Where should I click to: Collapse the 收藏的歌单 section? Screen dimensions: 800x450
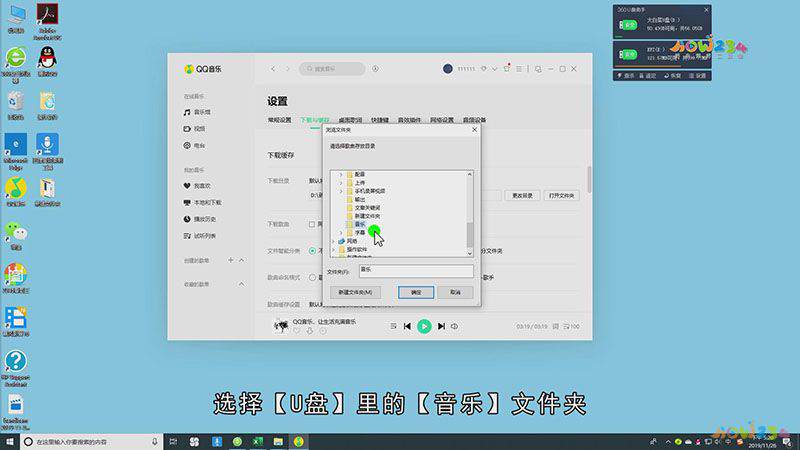pos(241,284)
